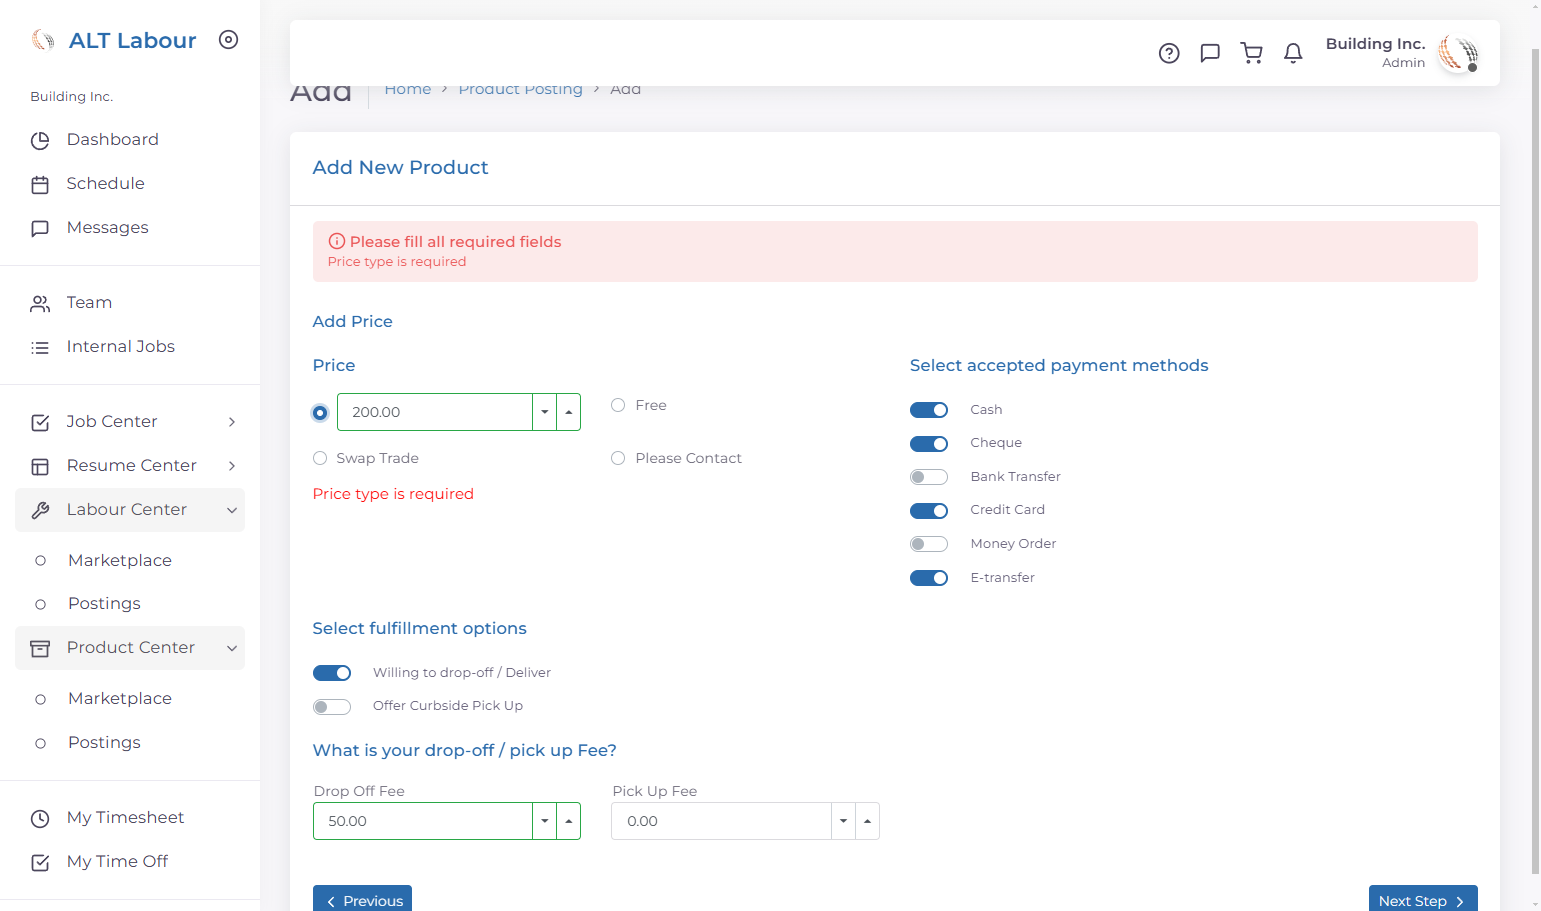Turn off the Credit Card toggle
1541x911 pixels.
(x=929, y=511)
